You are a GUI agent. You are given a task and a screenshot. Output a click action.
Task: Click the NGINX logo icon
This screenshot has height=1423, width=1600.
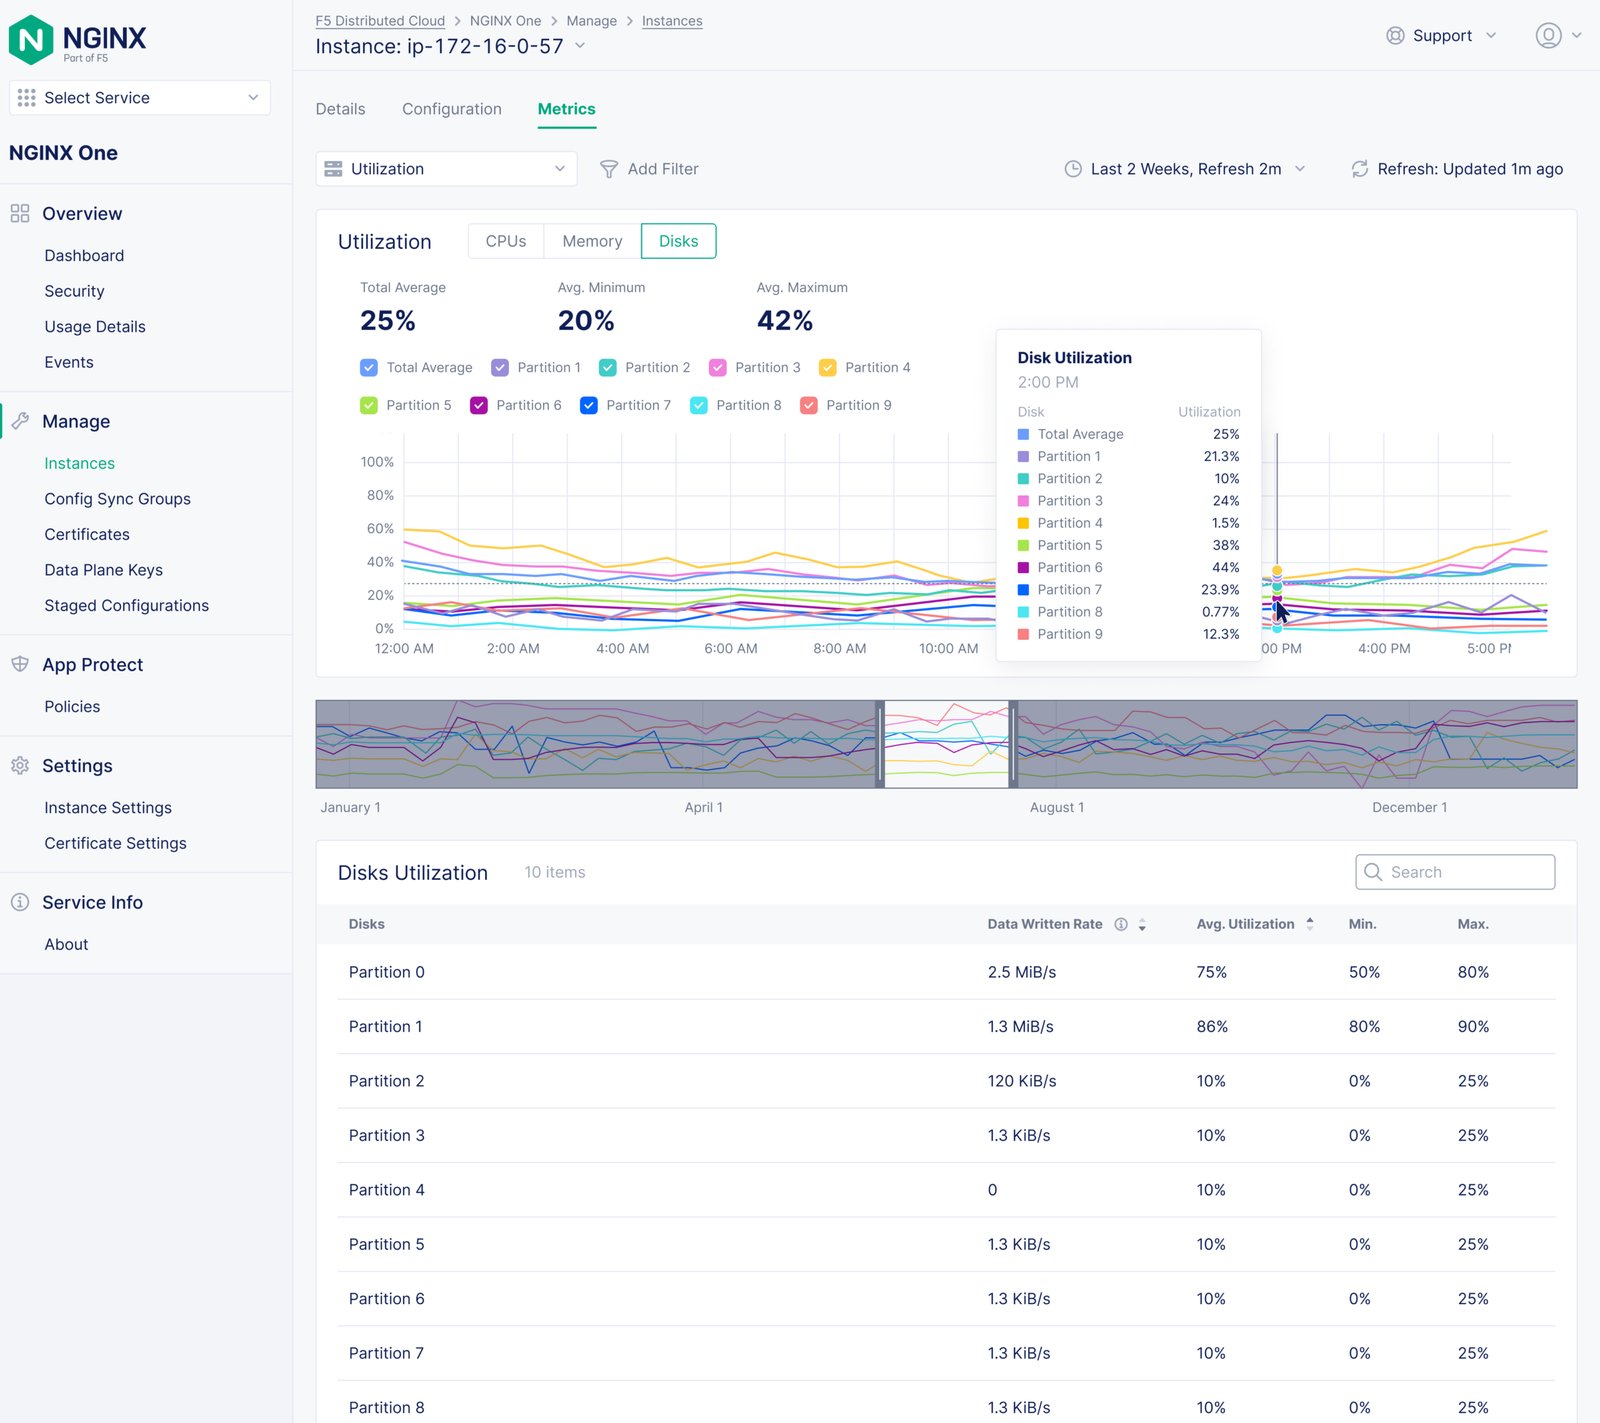tap(31, 40)
